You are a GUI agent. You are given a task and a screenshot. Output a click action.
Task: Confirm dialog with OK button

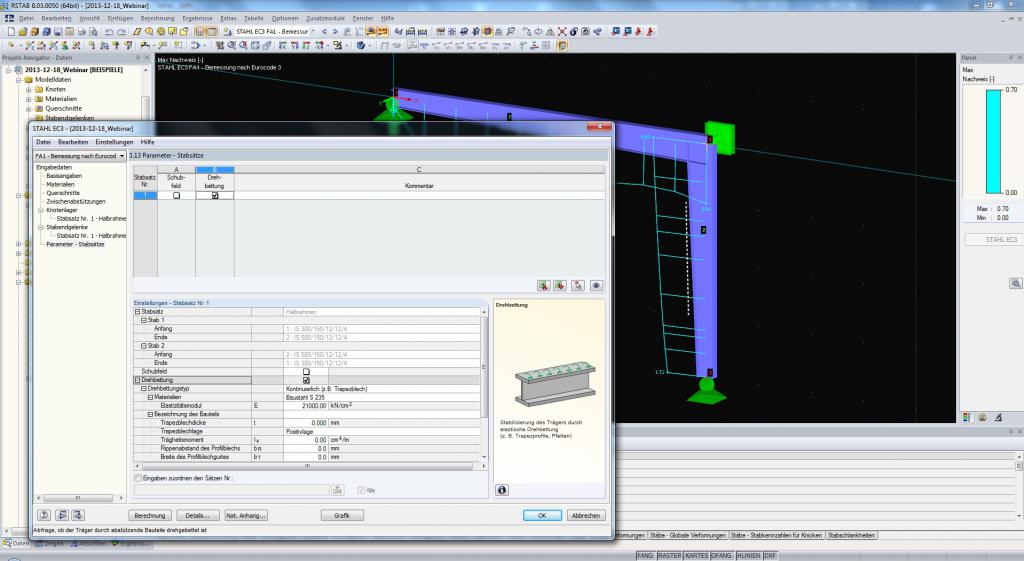tap(542, 515)
